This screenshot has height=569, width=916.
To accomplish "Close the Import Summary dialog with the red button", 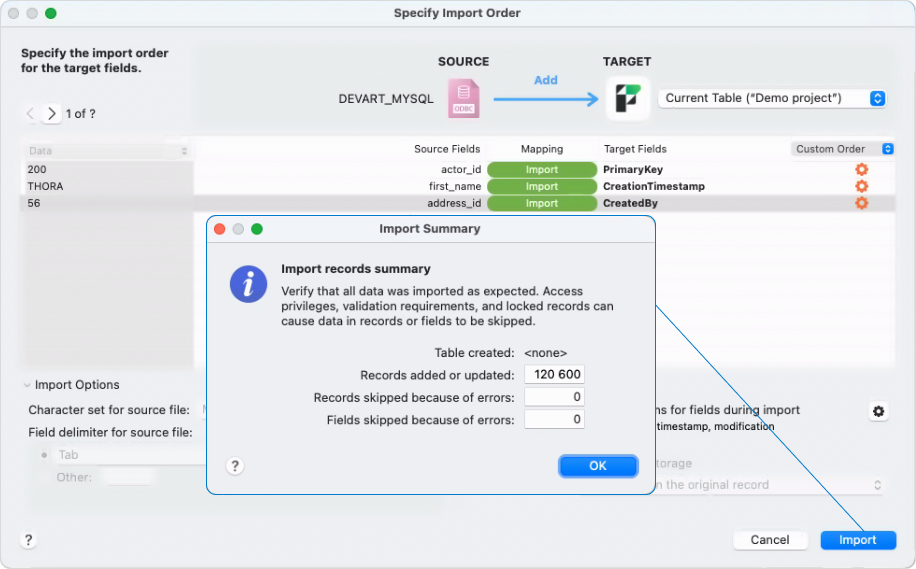I will [x=220, y=229].
